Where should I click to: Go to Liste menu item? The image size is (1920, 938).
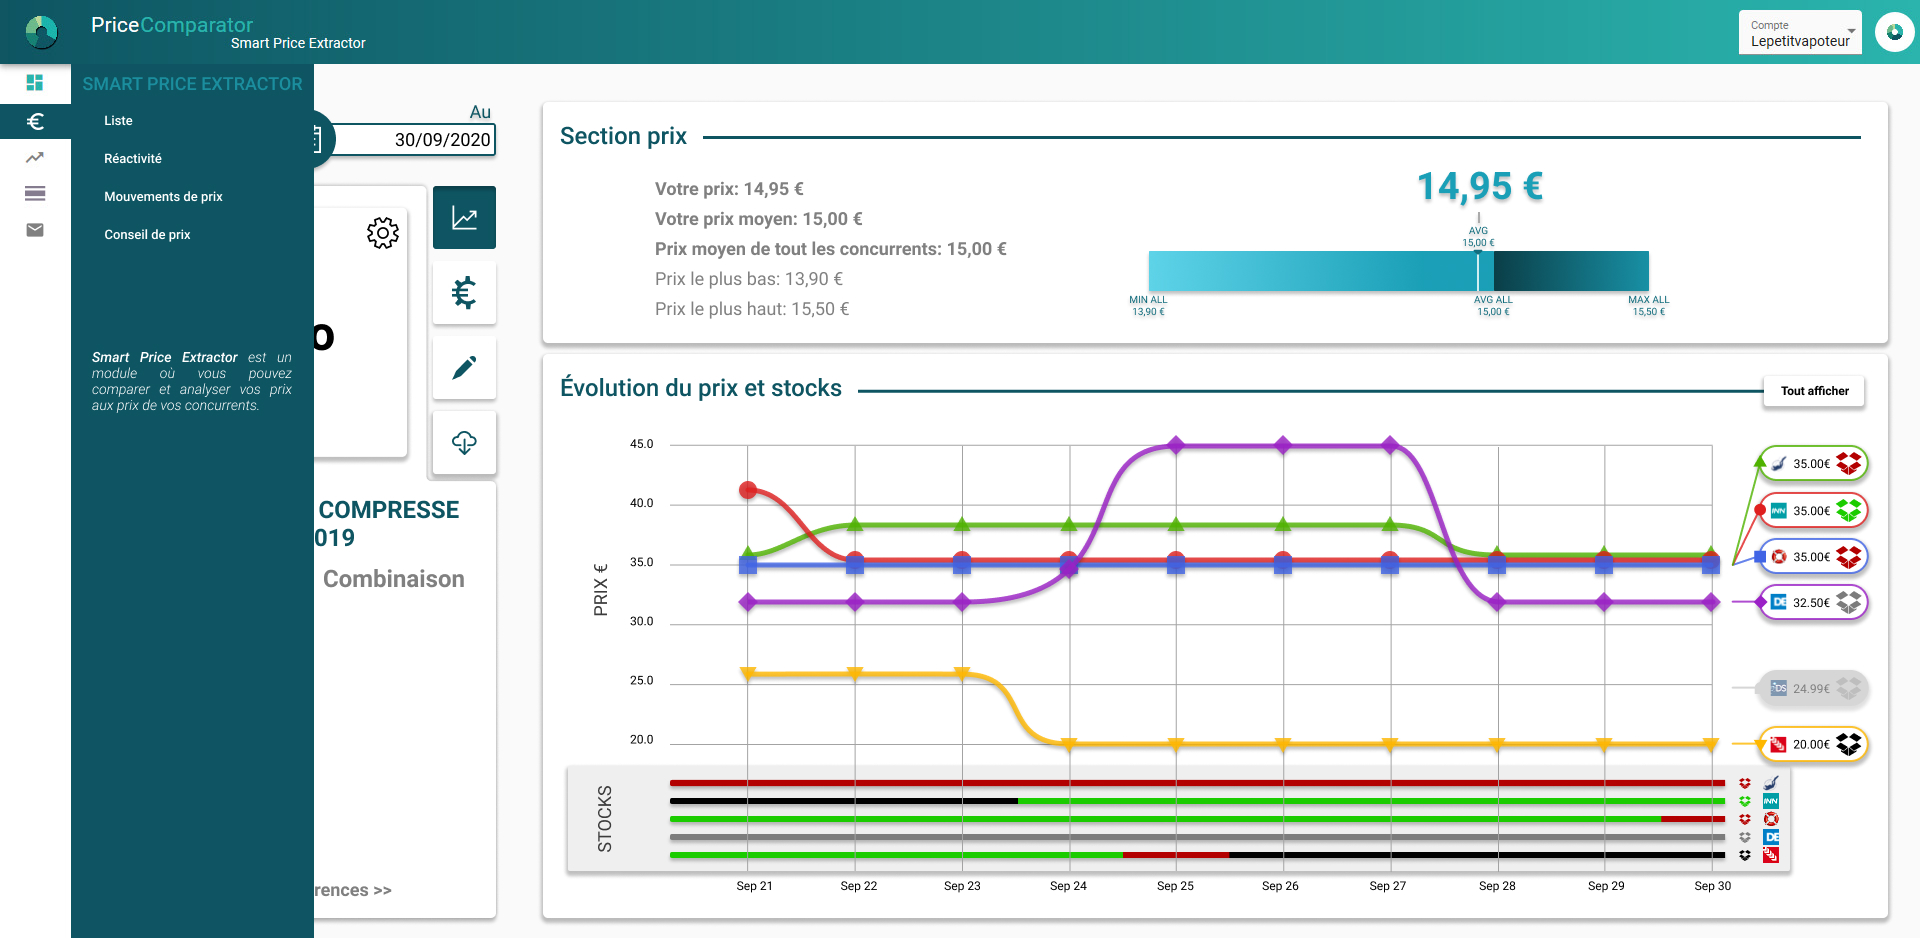pyautogui.click(x=118, y=121)
